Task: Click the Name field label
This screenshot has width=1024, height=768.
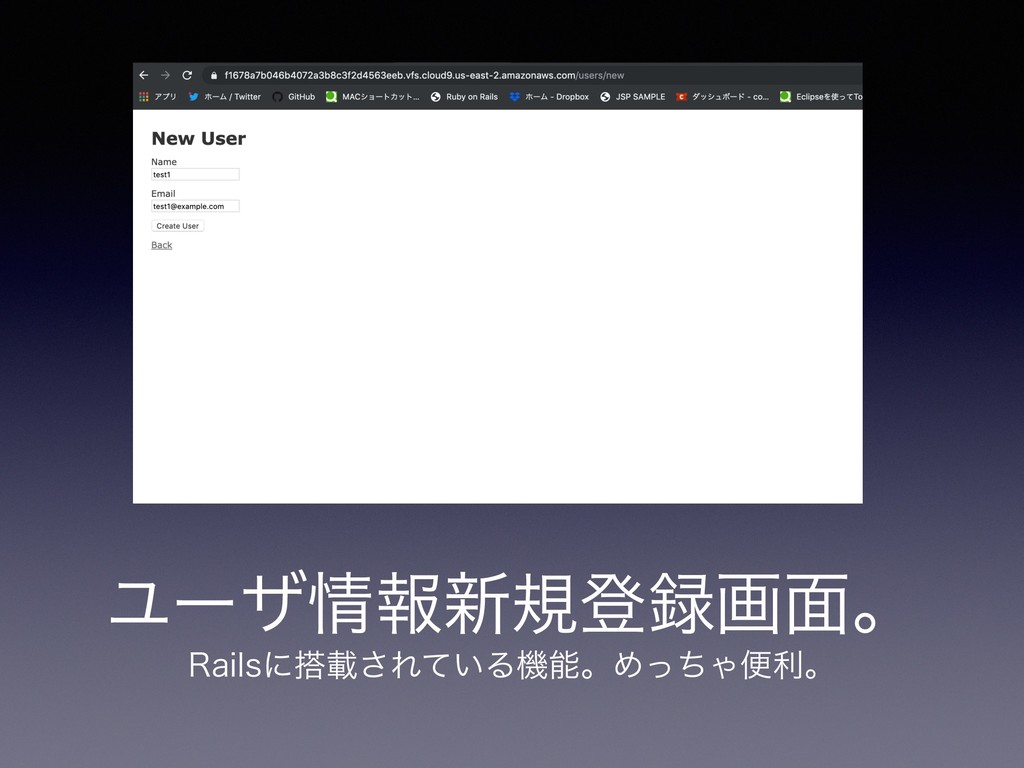Action: click(x=164, y=162)
